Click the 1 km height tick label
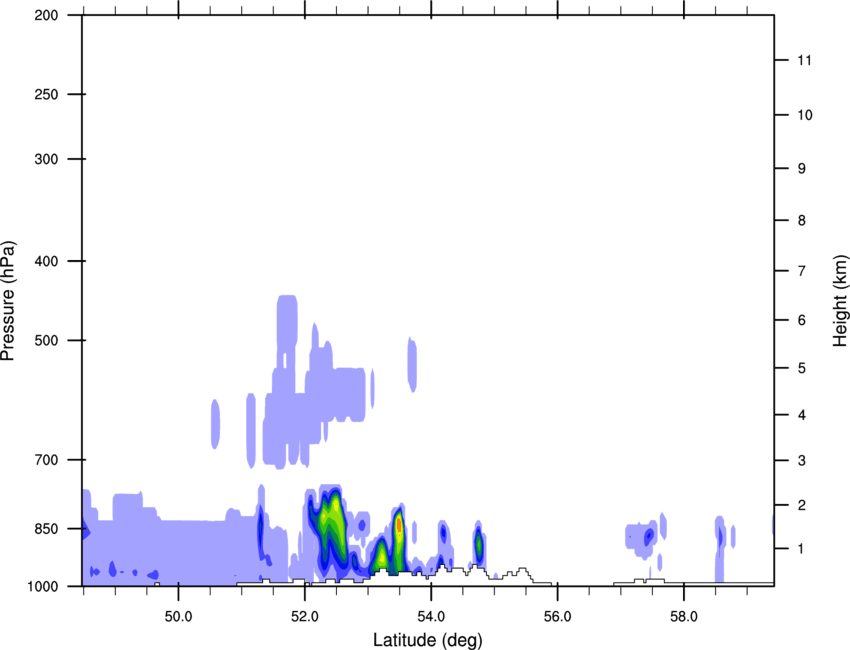850x650 pixels. pos(802,549)
